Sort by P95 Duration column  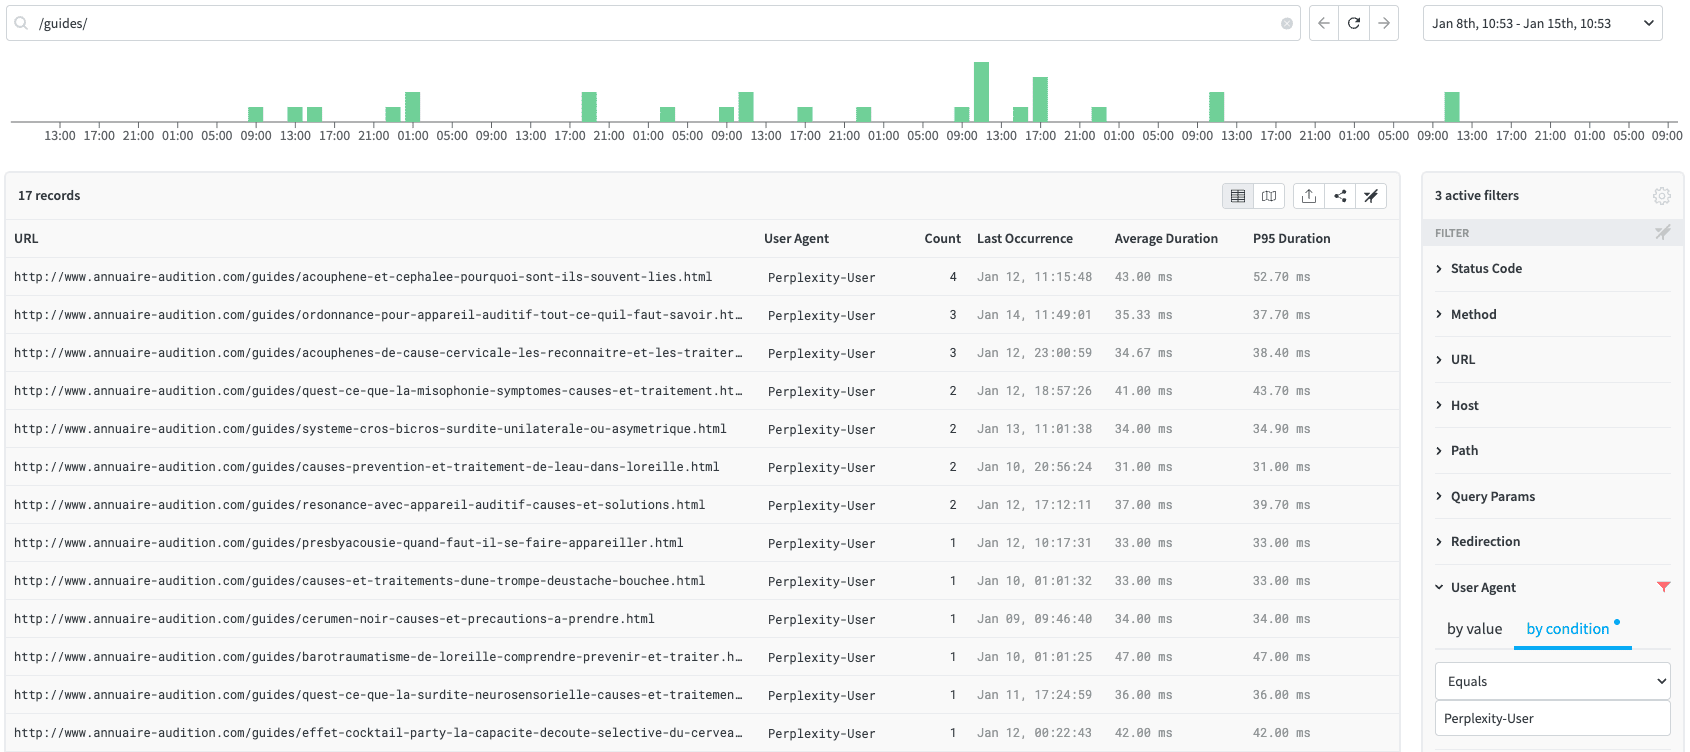(x=1291, y=239)
